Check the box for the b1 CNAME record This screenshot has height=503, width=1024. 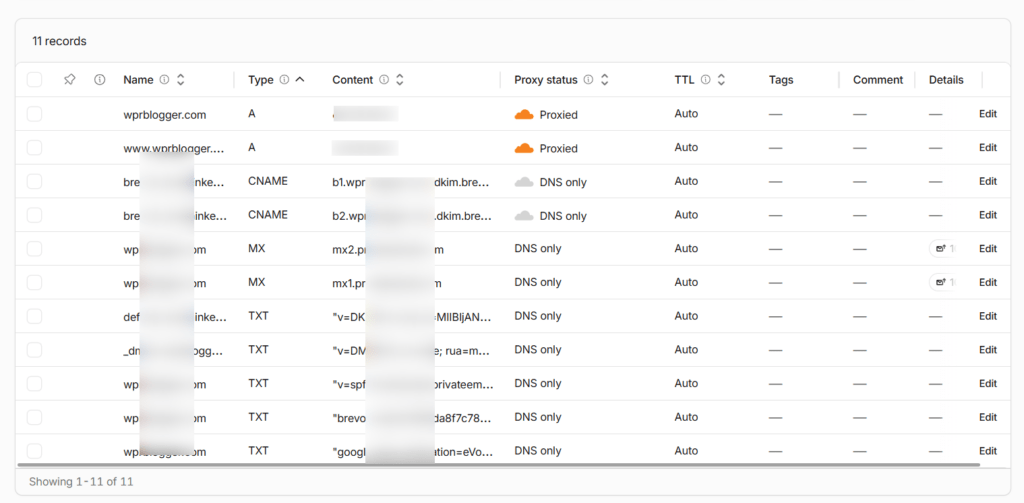34,182
